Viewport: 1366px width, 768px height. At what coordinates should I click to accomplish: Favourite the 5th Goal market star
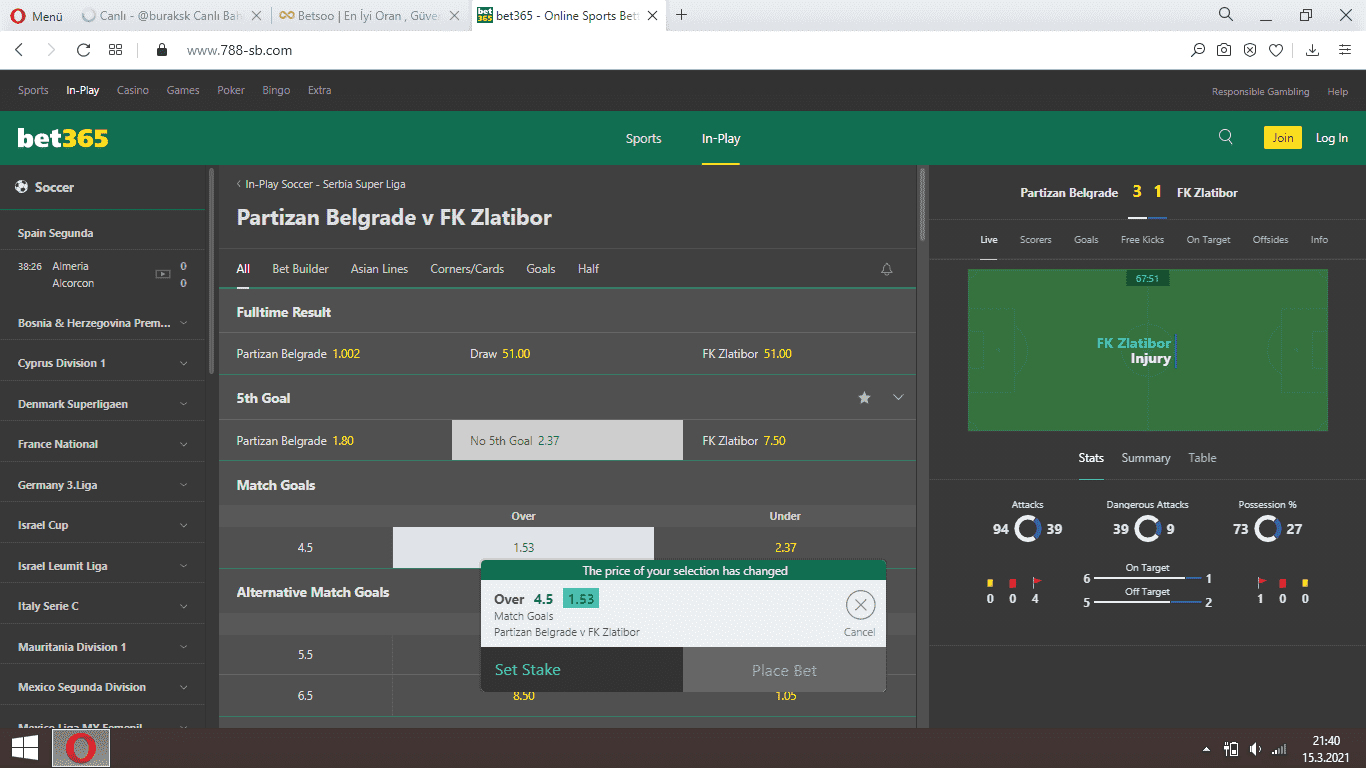[864, 398]
